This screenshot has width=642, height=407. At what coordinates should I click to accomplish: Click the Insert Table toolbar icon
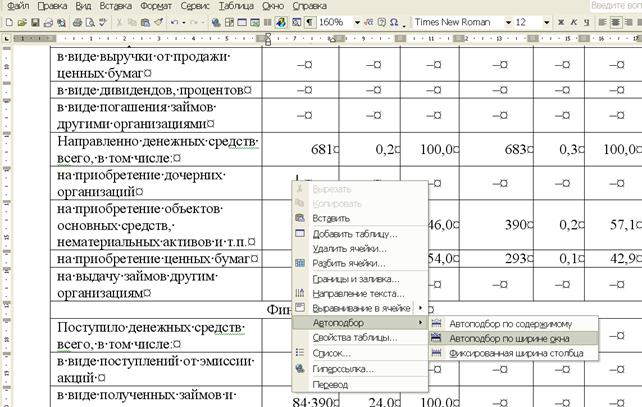point(242,23)
